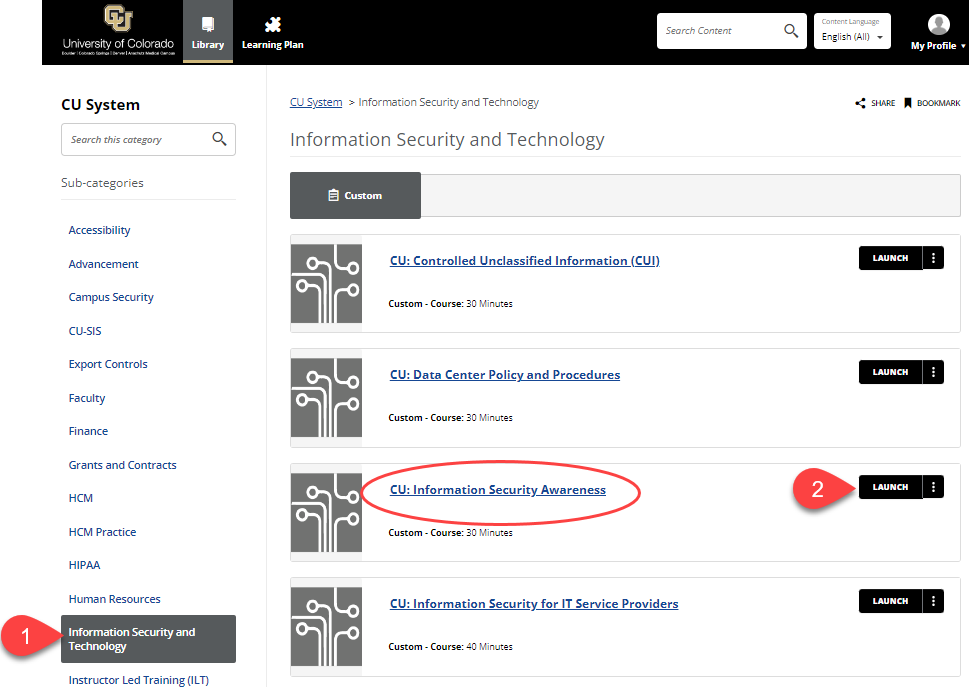The height and width of the screenshot is (687, 969).
Task: Open the three-dot menu for the CUI course
Action: point(932,257)
